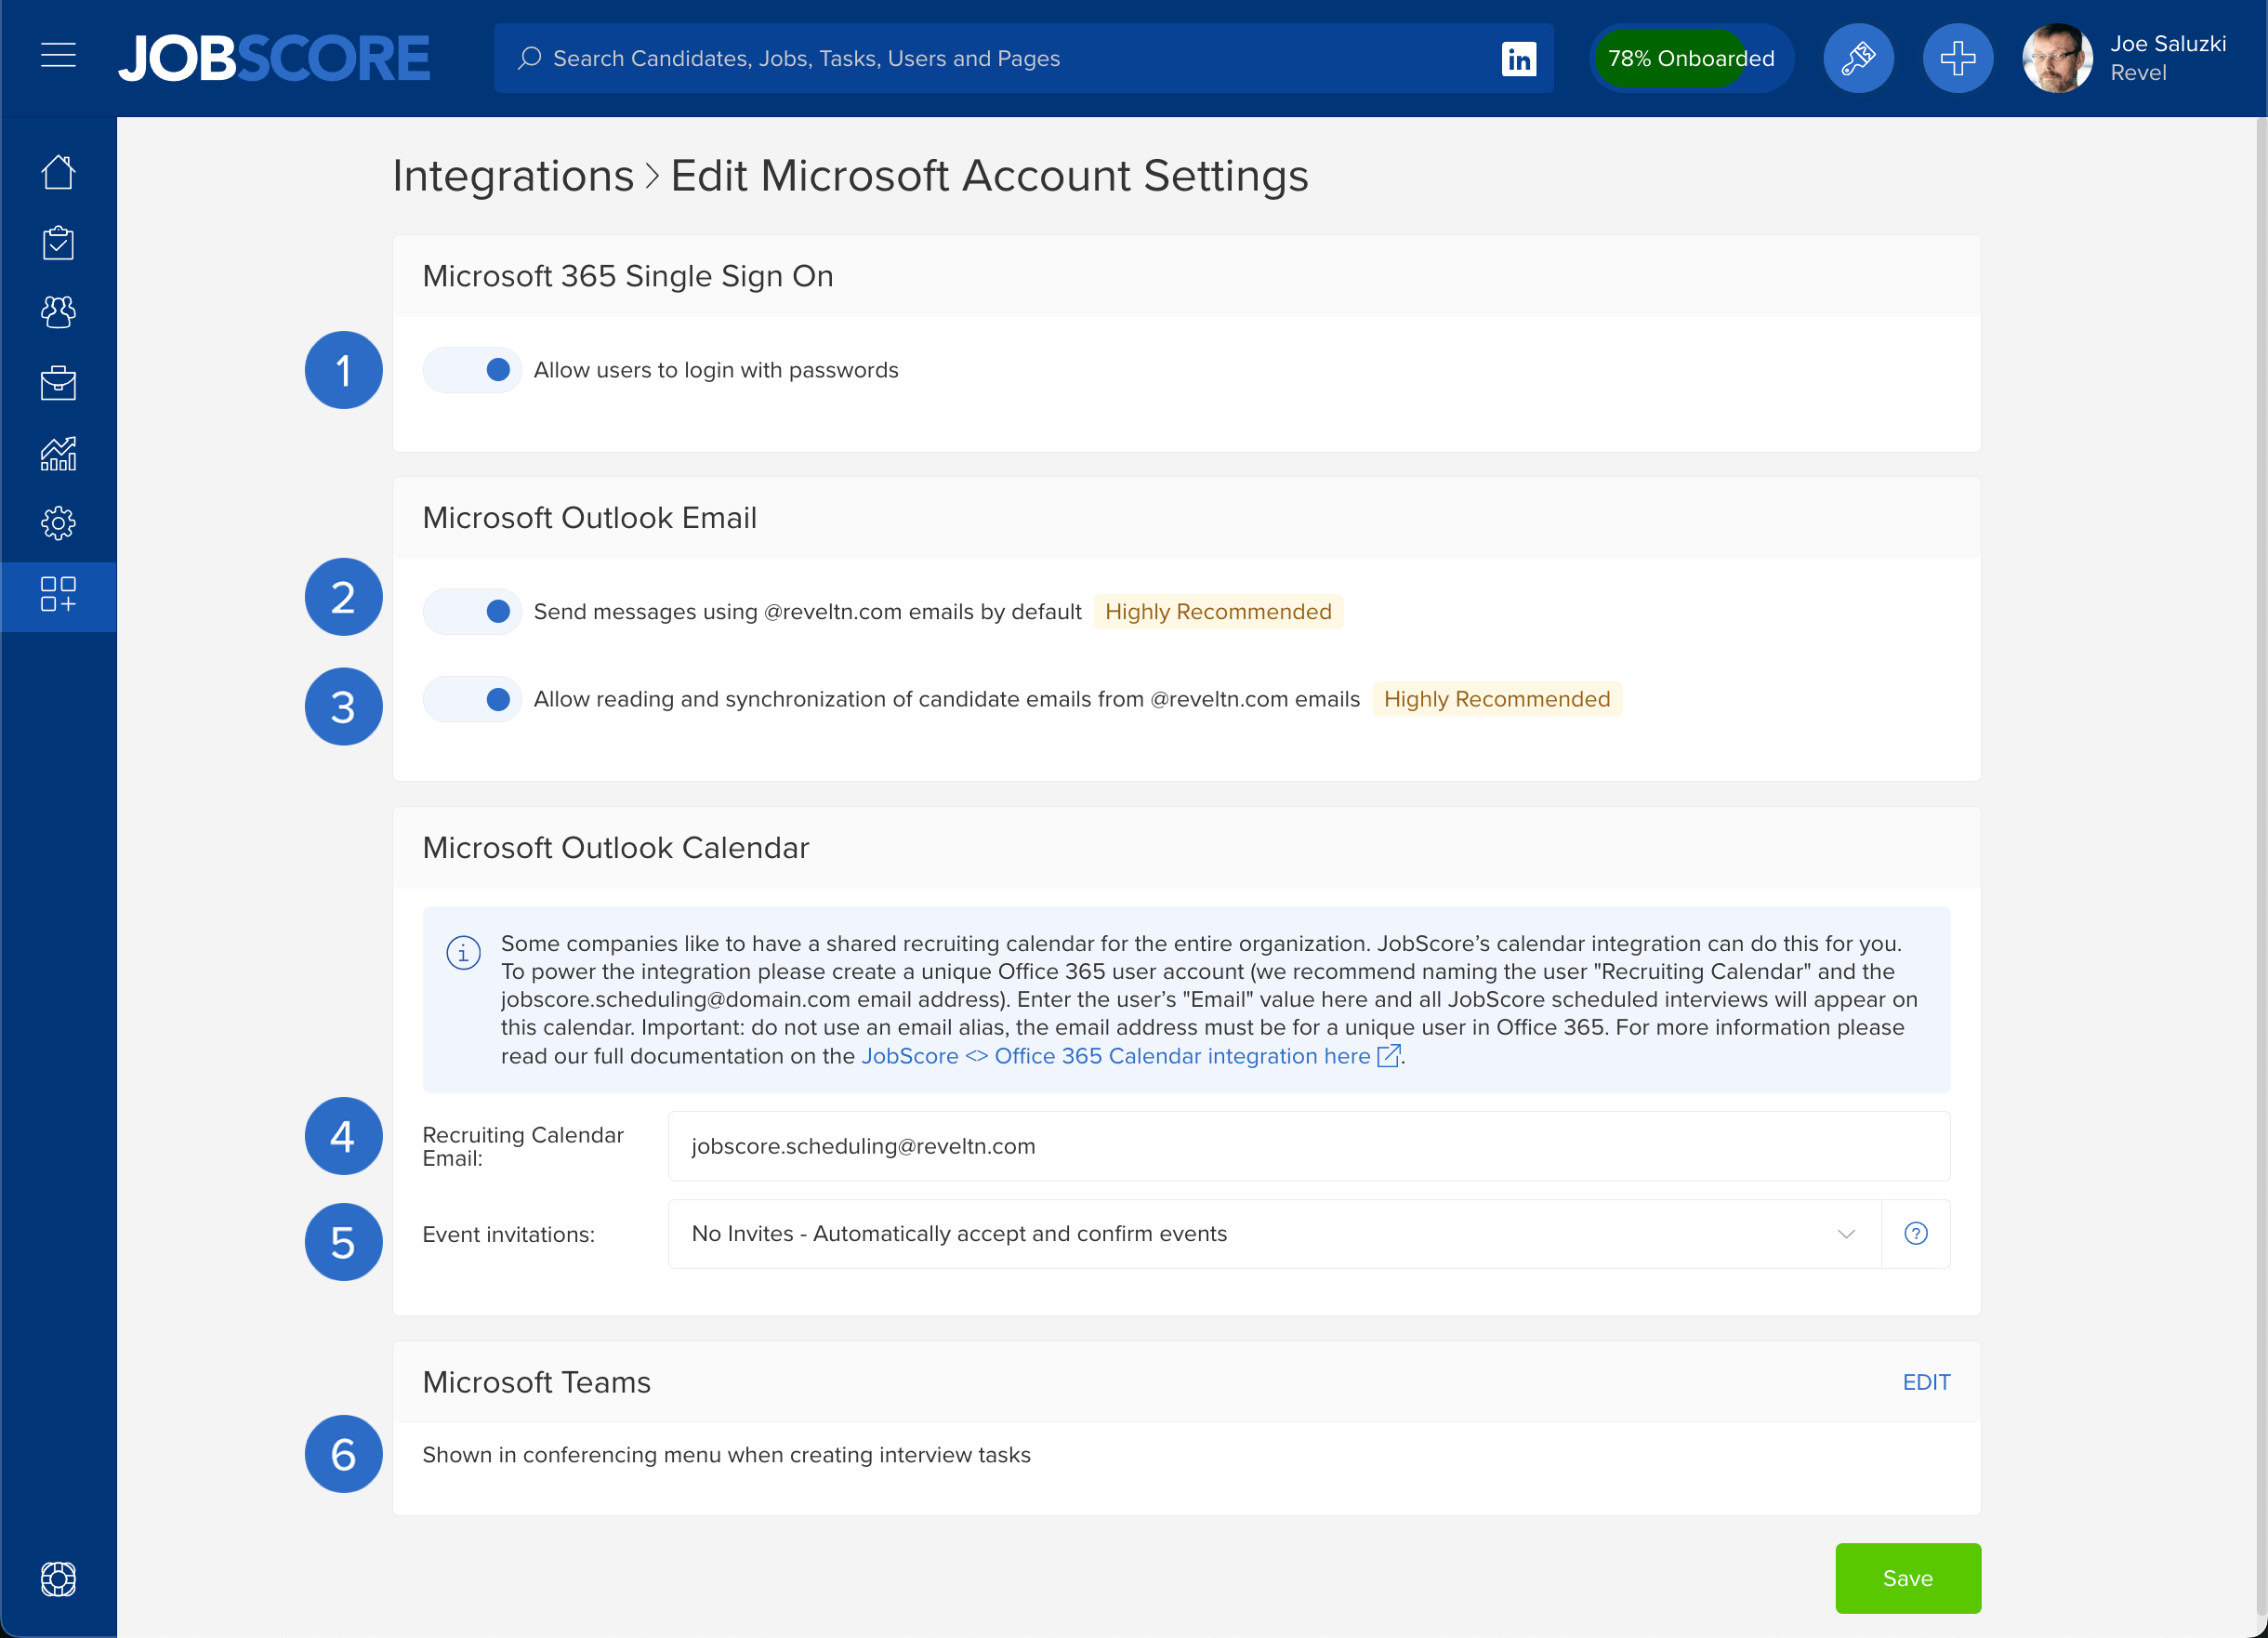Viewport: 2268px width, 1638px height.
Task: Open the Reports chart icon in sidebar
Action: (x=58, y=453)
